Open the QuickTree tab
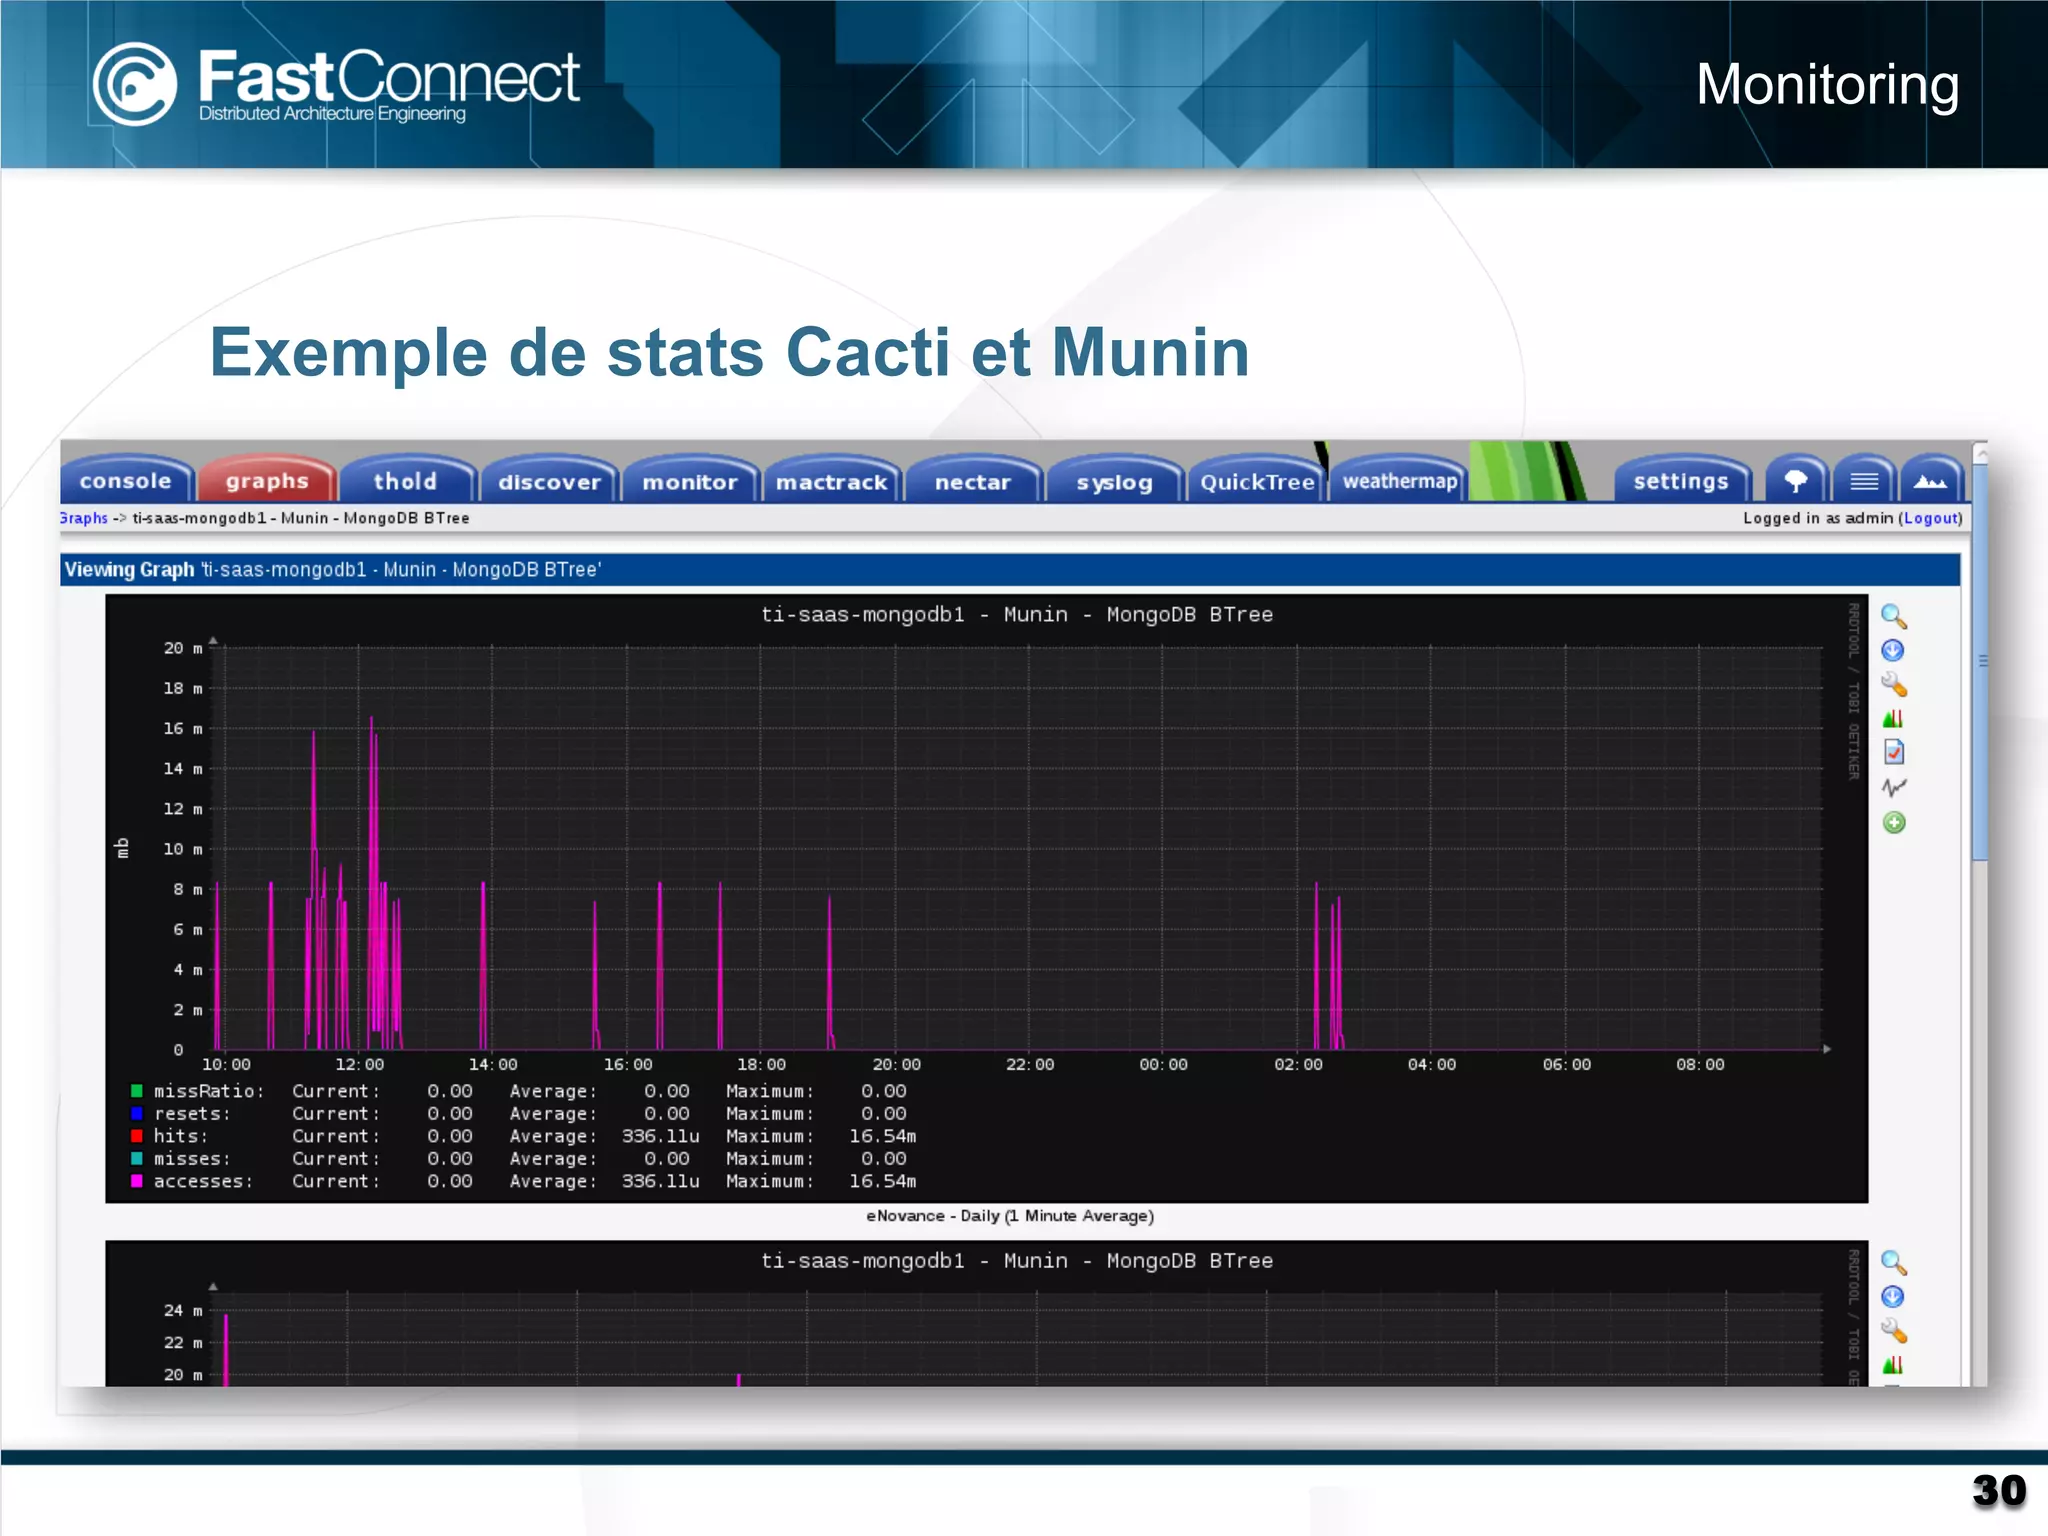 click(x=1257, y=481)
